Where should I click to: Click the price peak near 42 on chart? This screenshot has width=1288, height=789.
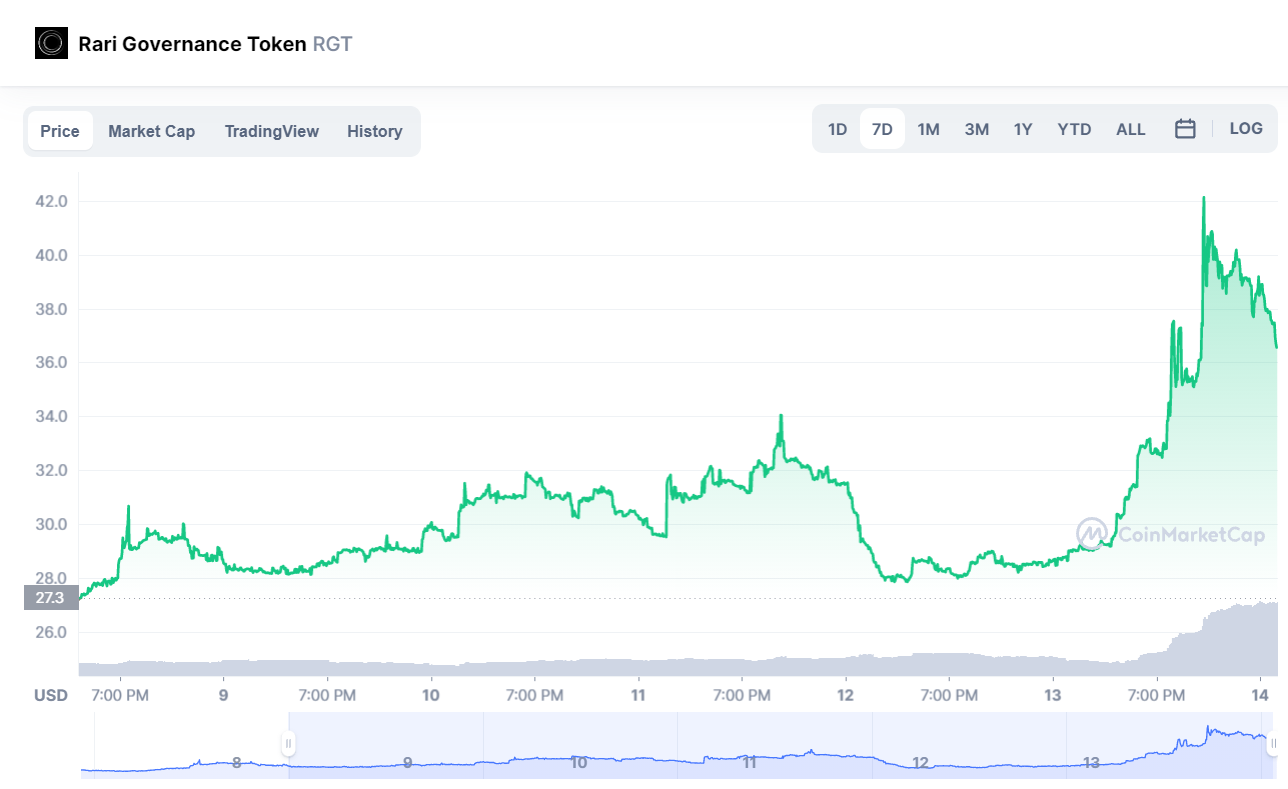coord(1203,198)
